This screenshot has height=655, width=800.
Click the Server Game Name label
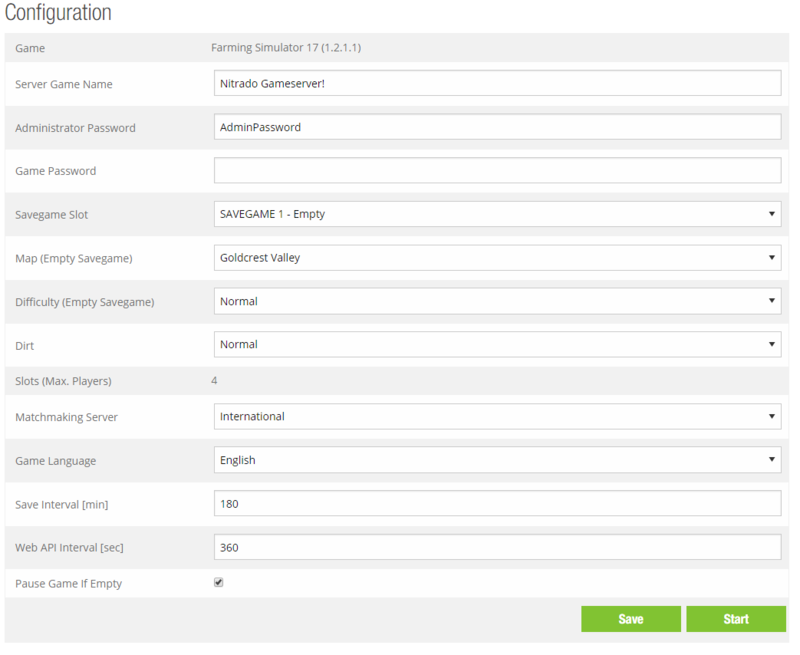click(64, 84)
